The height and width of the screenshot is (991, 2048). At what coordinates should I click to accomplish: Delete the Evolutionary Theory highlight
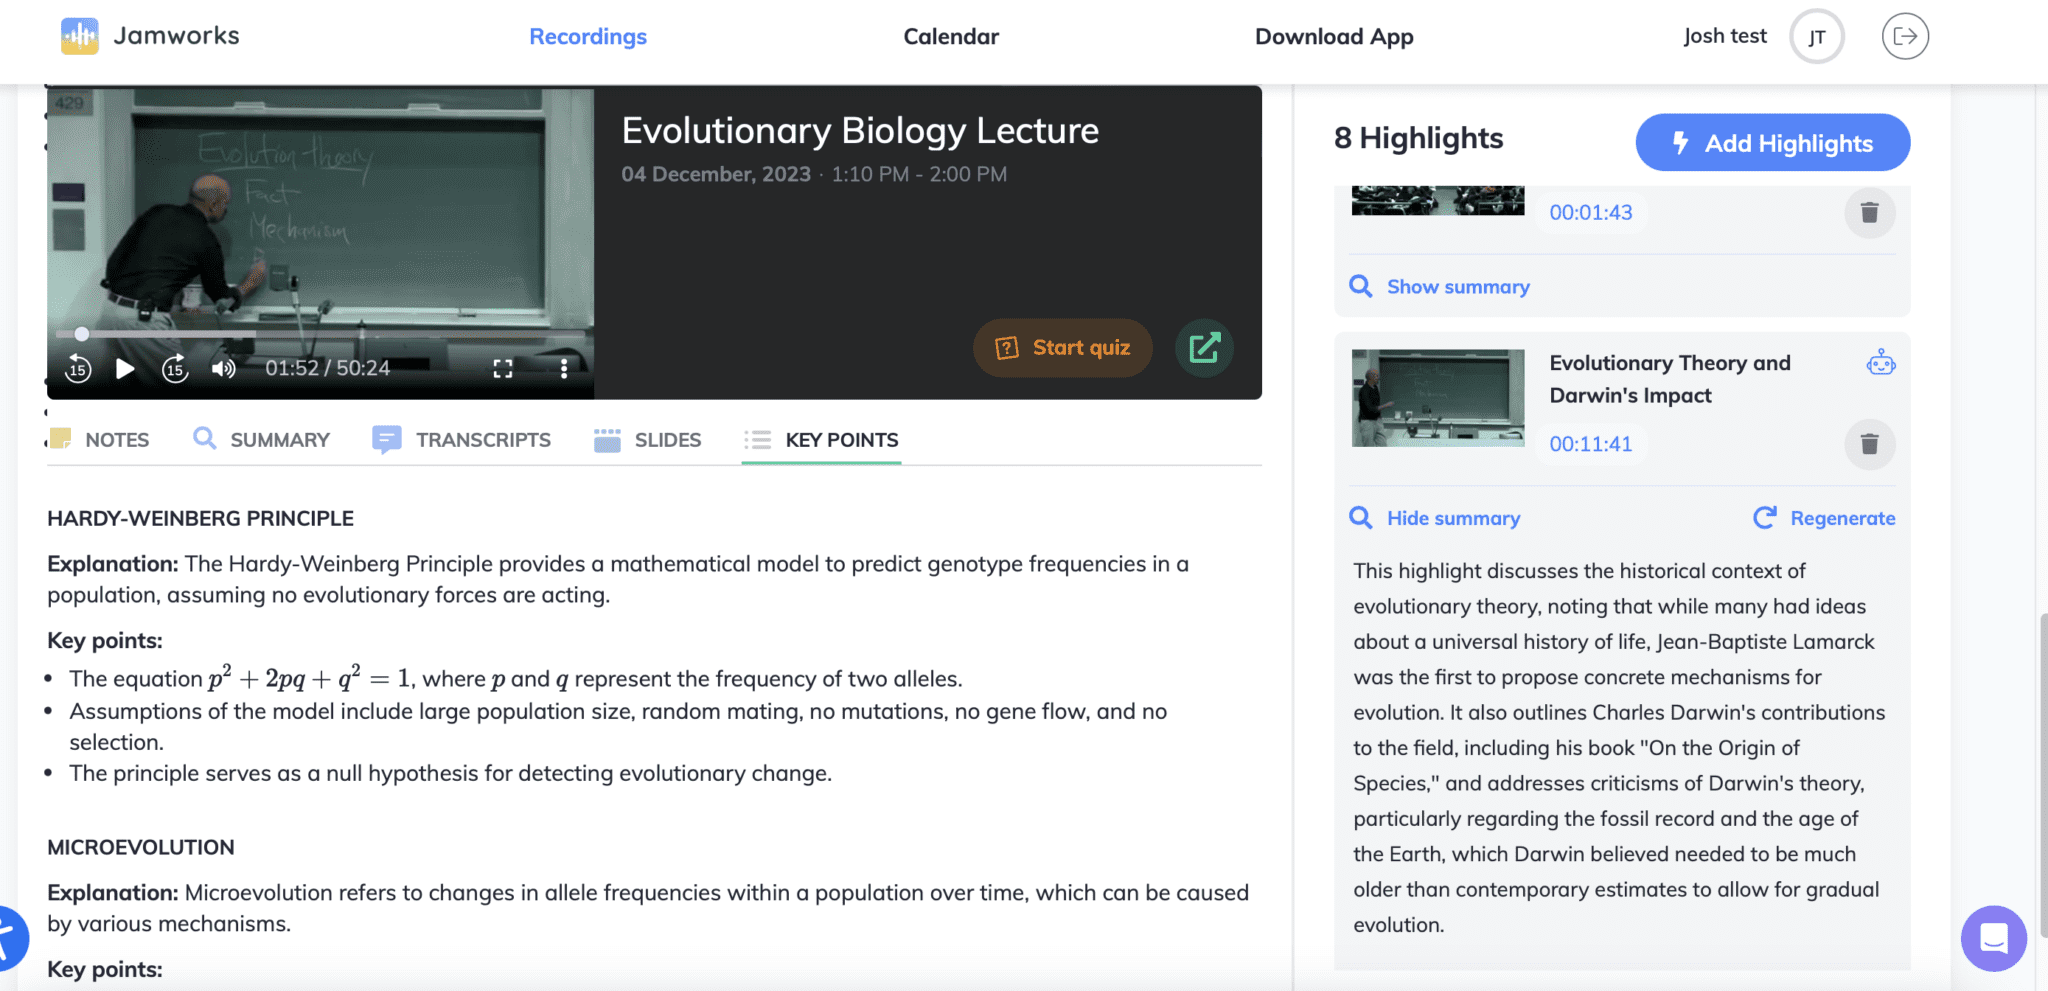tap(1869, 444)
